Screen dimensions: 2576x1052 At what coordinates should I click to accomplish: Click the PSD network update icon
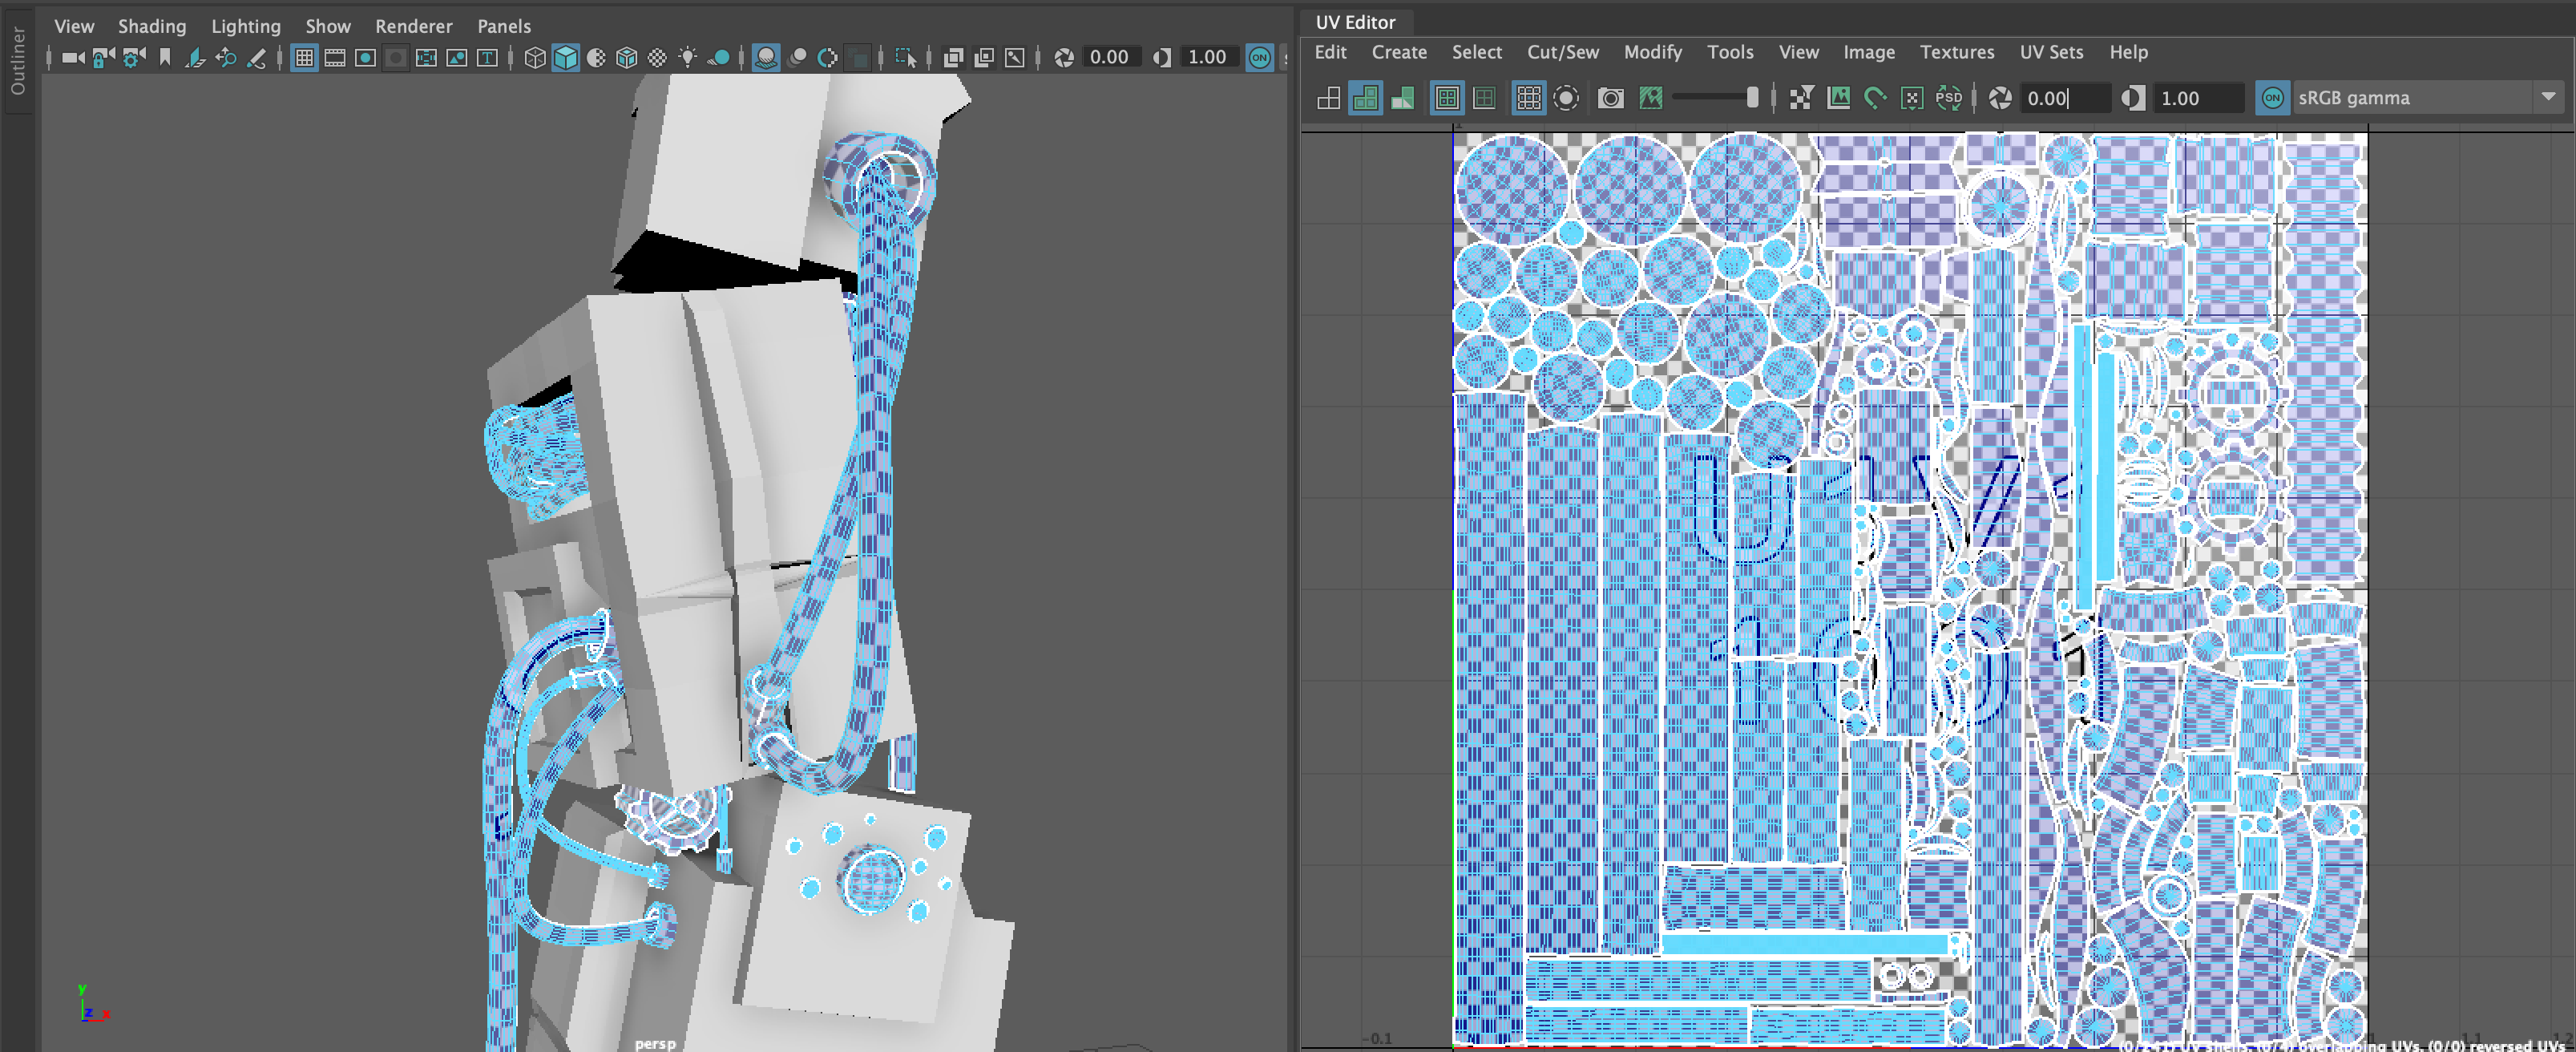(1948, 98)
